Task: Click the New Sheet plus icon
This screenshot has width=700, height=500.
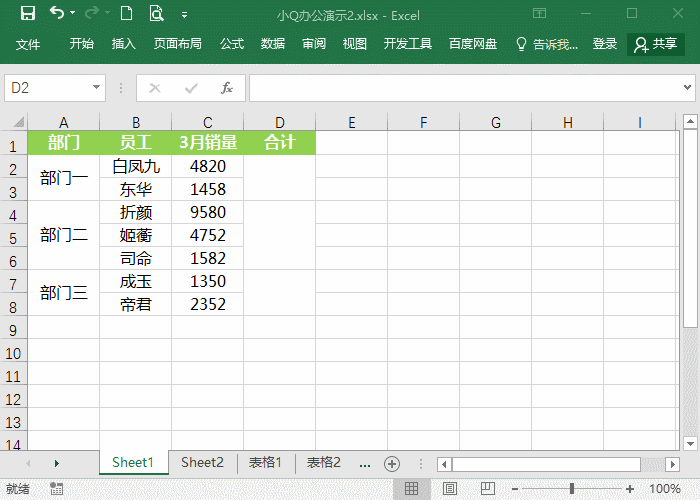Action: coord(392,464)
